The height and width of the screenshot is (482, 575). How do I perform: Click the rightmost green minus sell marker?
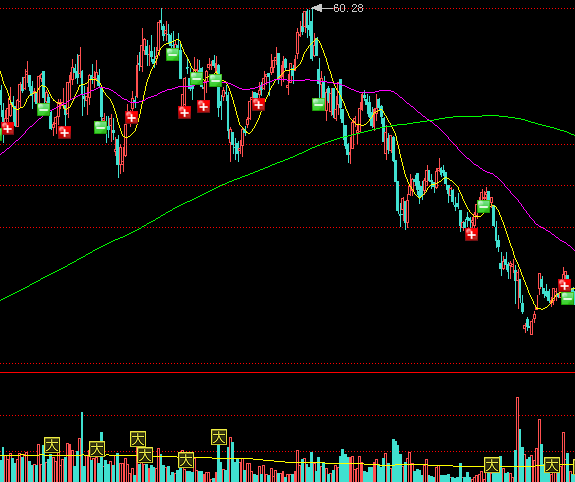pos(568,298)
